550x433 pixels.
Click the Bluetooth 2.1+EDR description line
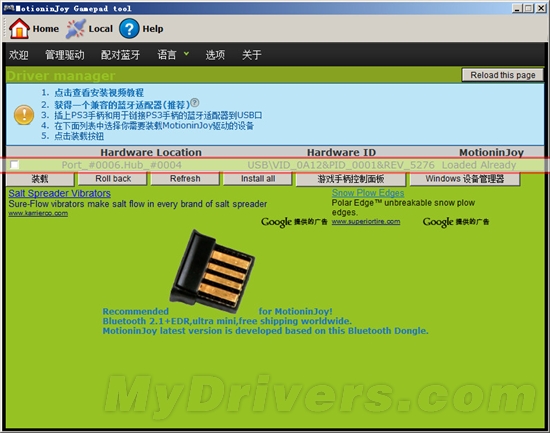(227, 321)
